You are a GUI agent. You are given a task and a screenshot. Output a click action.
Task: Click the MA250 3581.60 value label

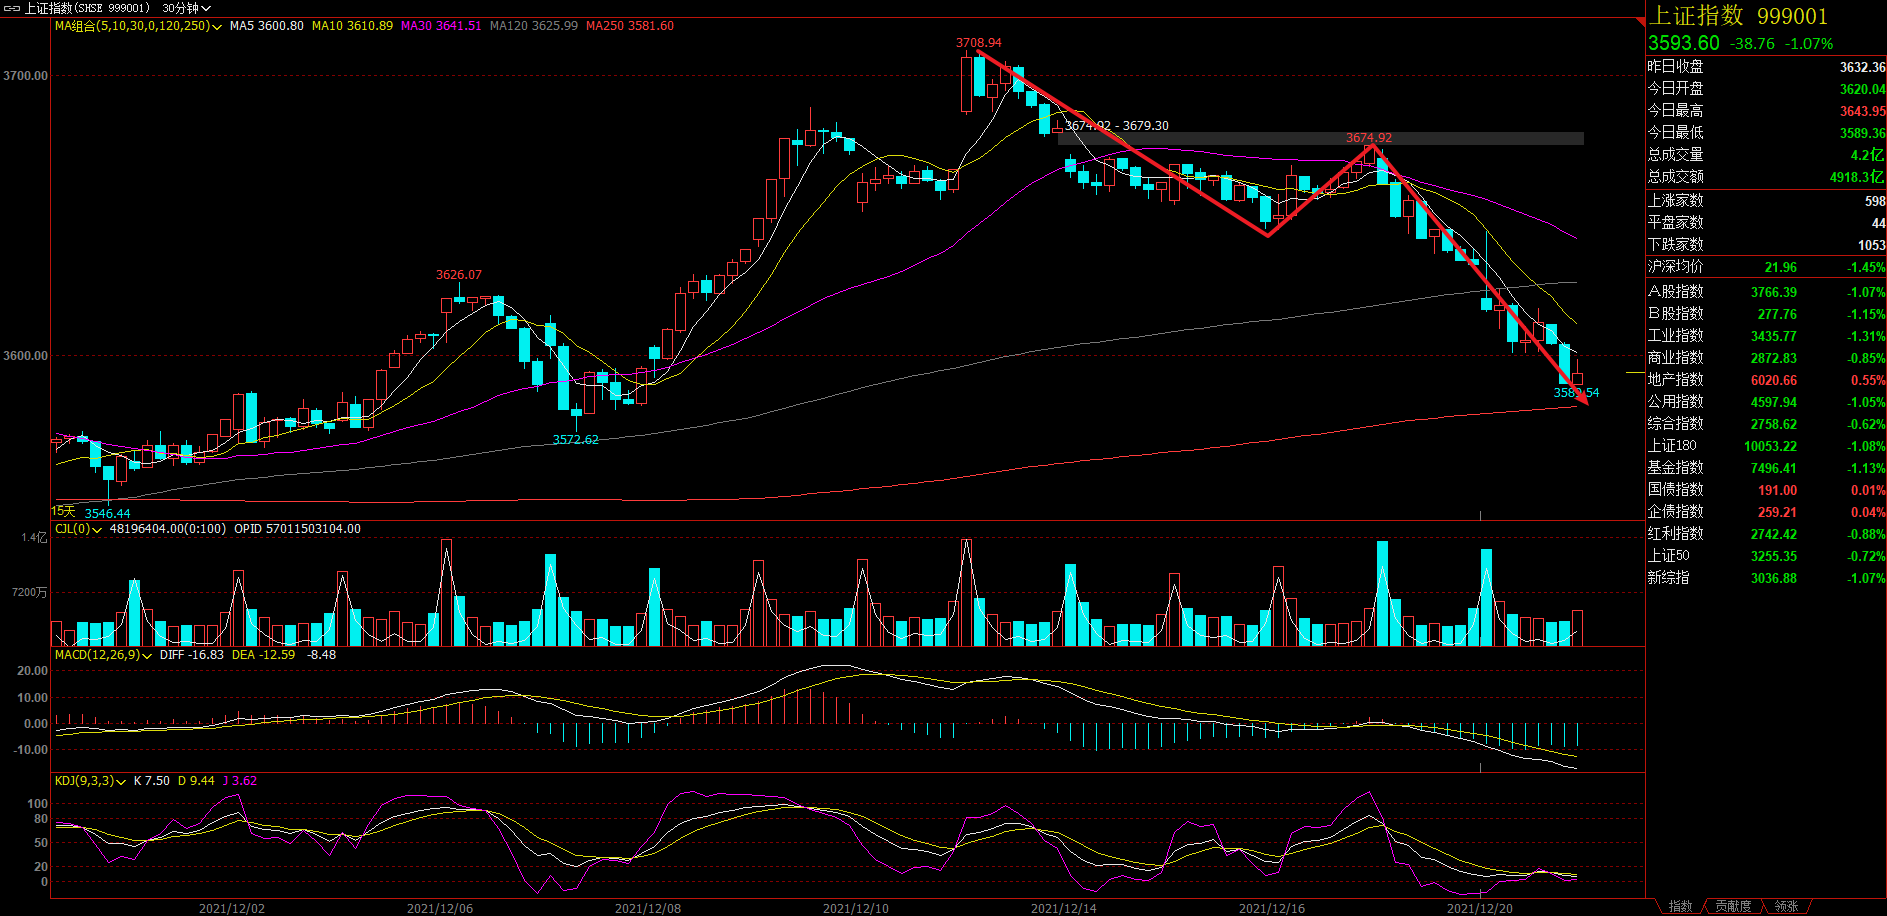[629, 26]
